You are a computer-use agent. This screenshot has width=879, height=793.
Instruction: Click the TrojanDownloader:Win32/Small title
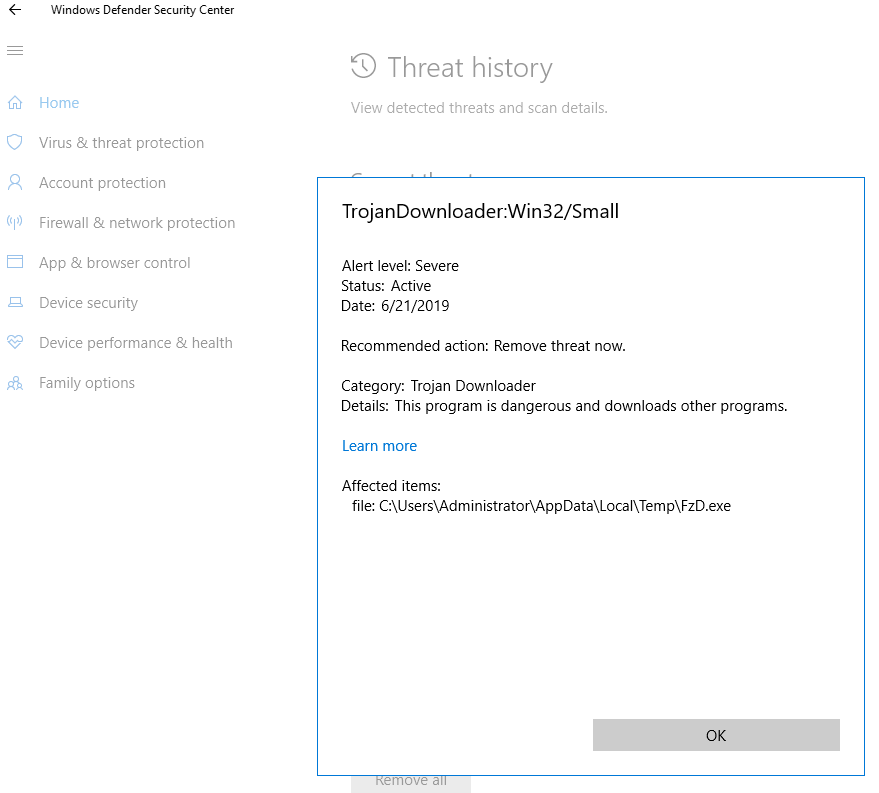[x=480, y=211]
